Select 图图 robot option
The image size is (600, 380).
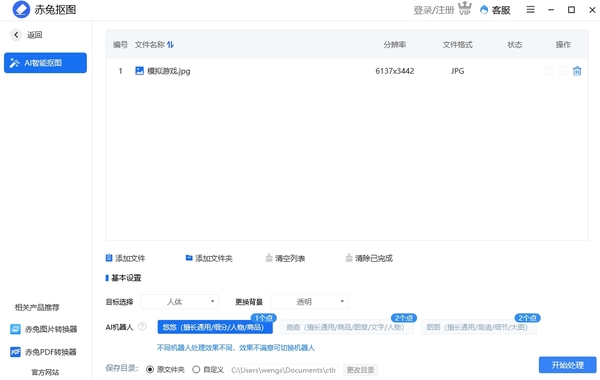click(x=479, y=327)
